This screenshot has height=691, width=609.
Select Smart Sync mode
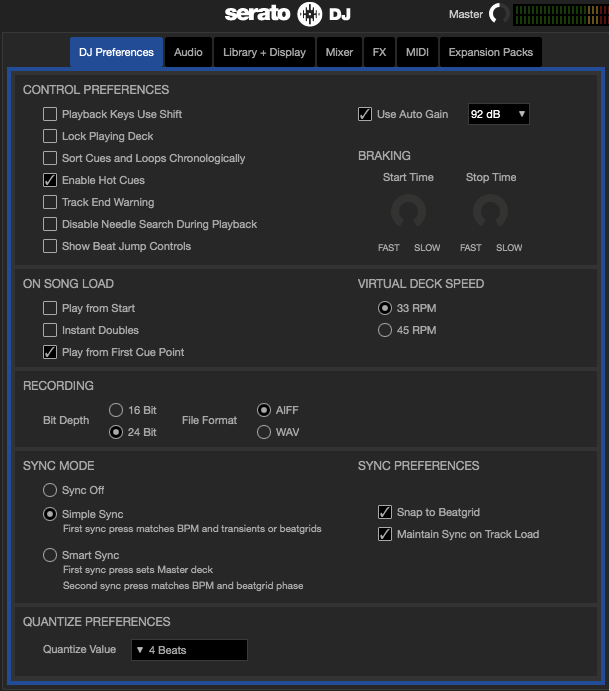tap(50, 555)
